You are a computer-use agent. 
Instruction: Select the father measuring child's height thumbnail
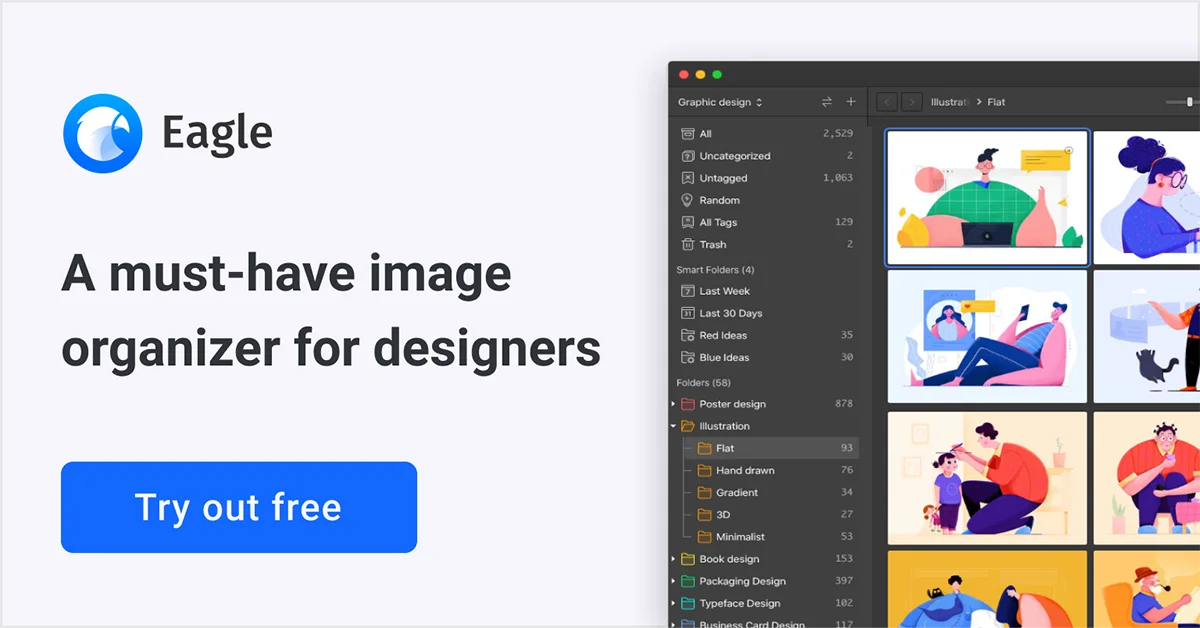[987, 478]
